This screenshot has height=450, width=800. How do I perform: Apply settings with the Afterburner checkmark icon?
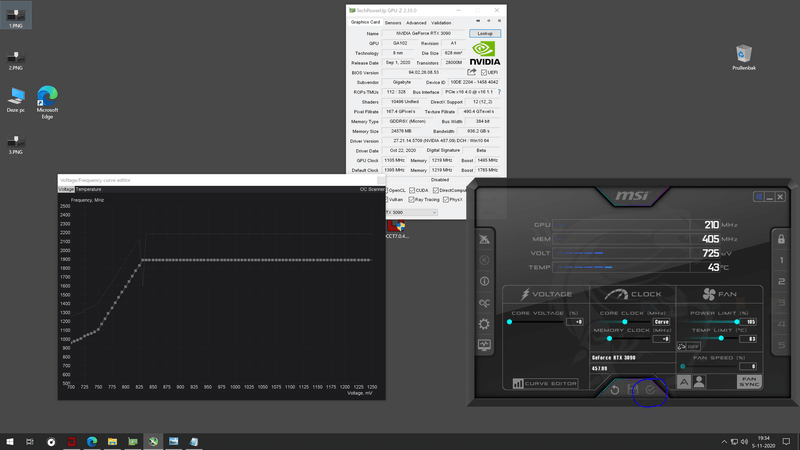(651, 390)
